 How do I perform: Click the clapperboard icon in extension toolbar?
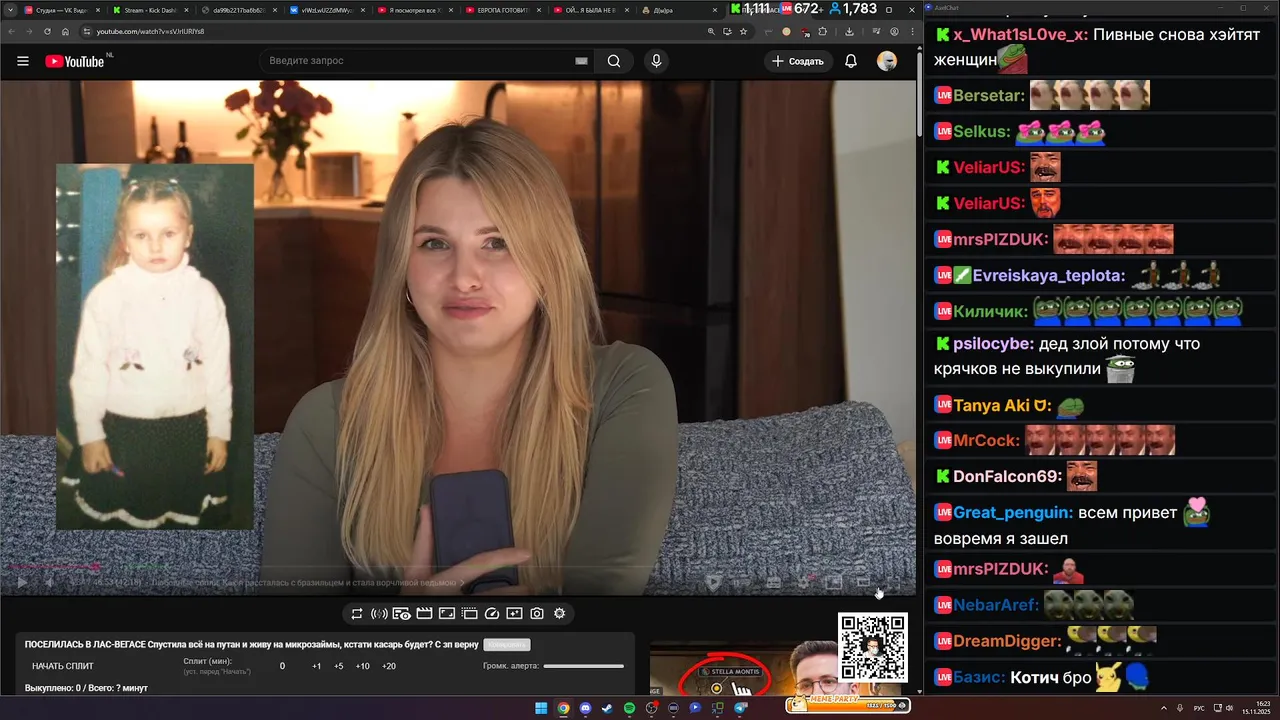(x=424, y=613)
